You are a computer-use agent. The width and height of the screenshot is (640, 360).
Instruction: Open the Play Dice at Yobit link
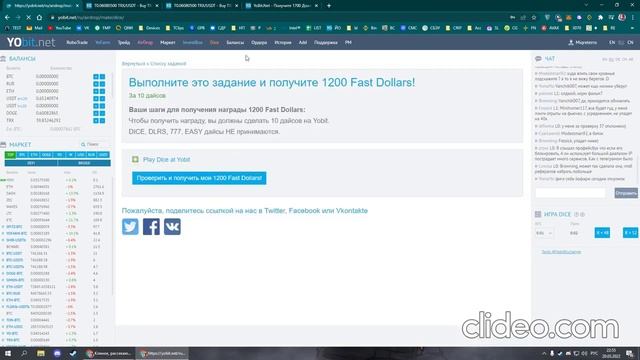point(167,160)
